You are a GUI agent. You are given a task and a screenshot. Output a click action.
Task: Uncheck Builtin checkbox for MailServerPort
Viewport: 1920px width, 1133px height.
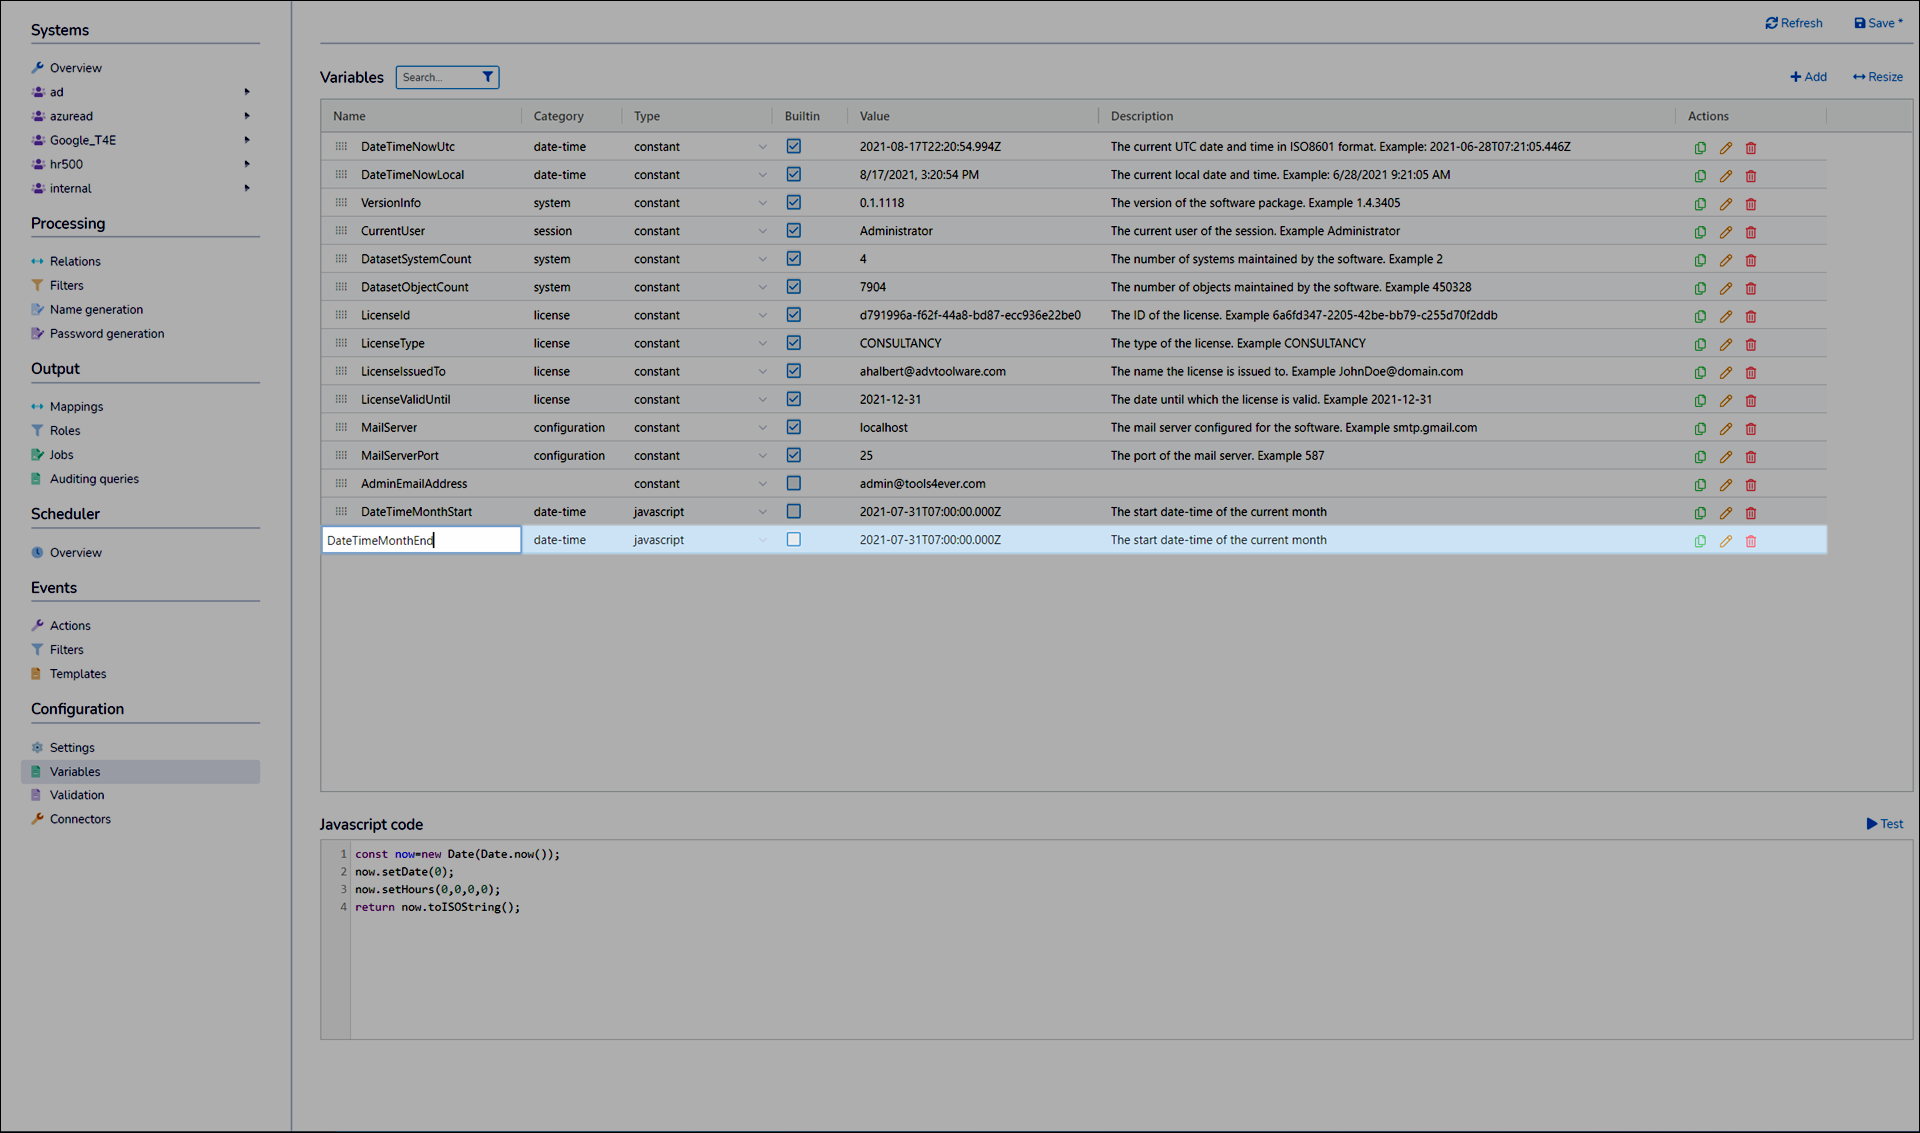coord(794,455)
